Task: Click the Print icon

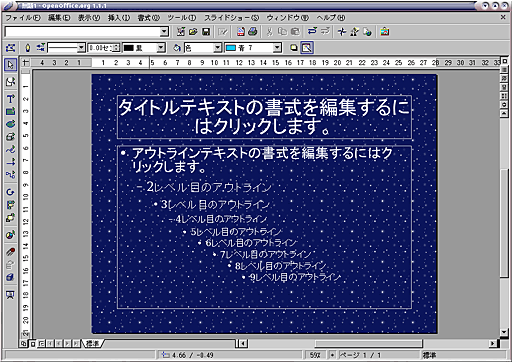Action: coord(253,32)
